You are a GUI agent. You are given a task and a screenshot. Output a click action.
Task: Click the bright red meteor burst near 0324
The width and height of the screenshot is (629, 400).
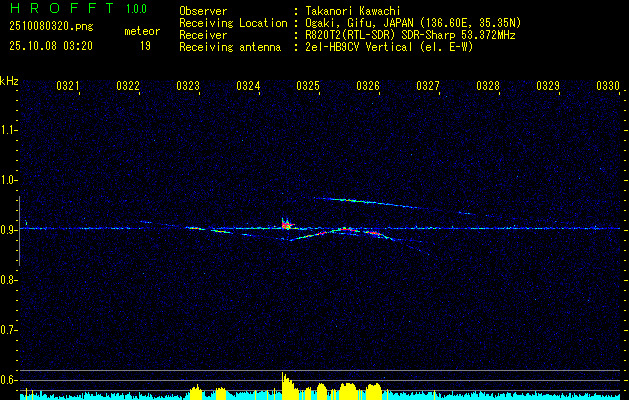click(287, 225)
